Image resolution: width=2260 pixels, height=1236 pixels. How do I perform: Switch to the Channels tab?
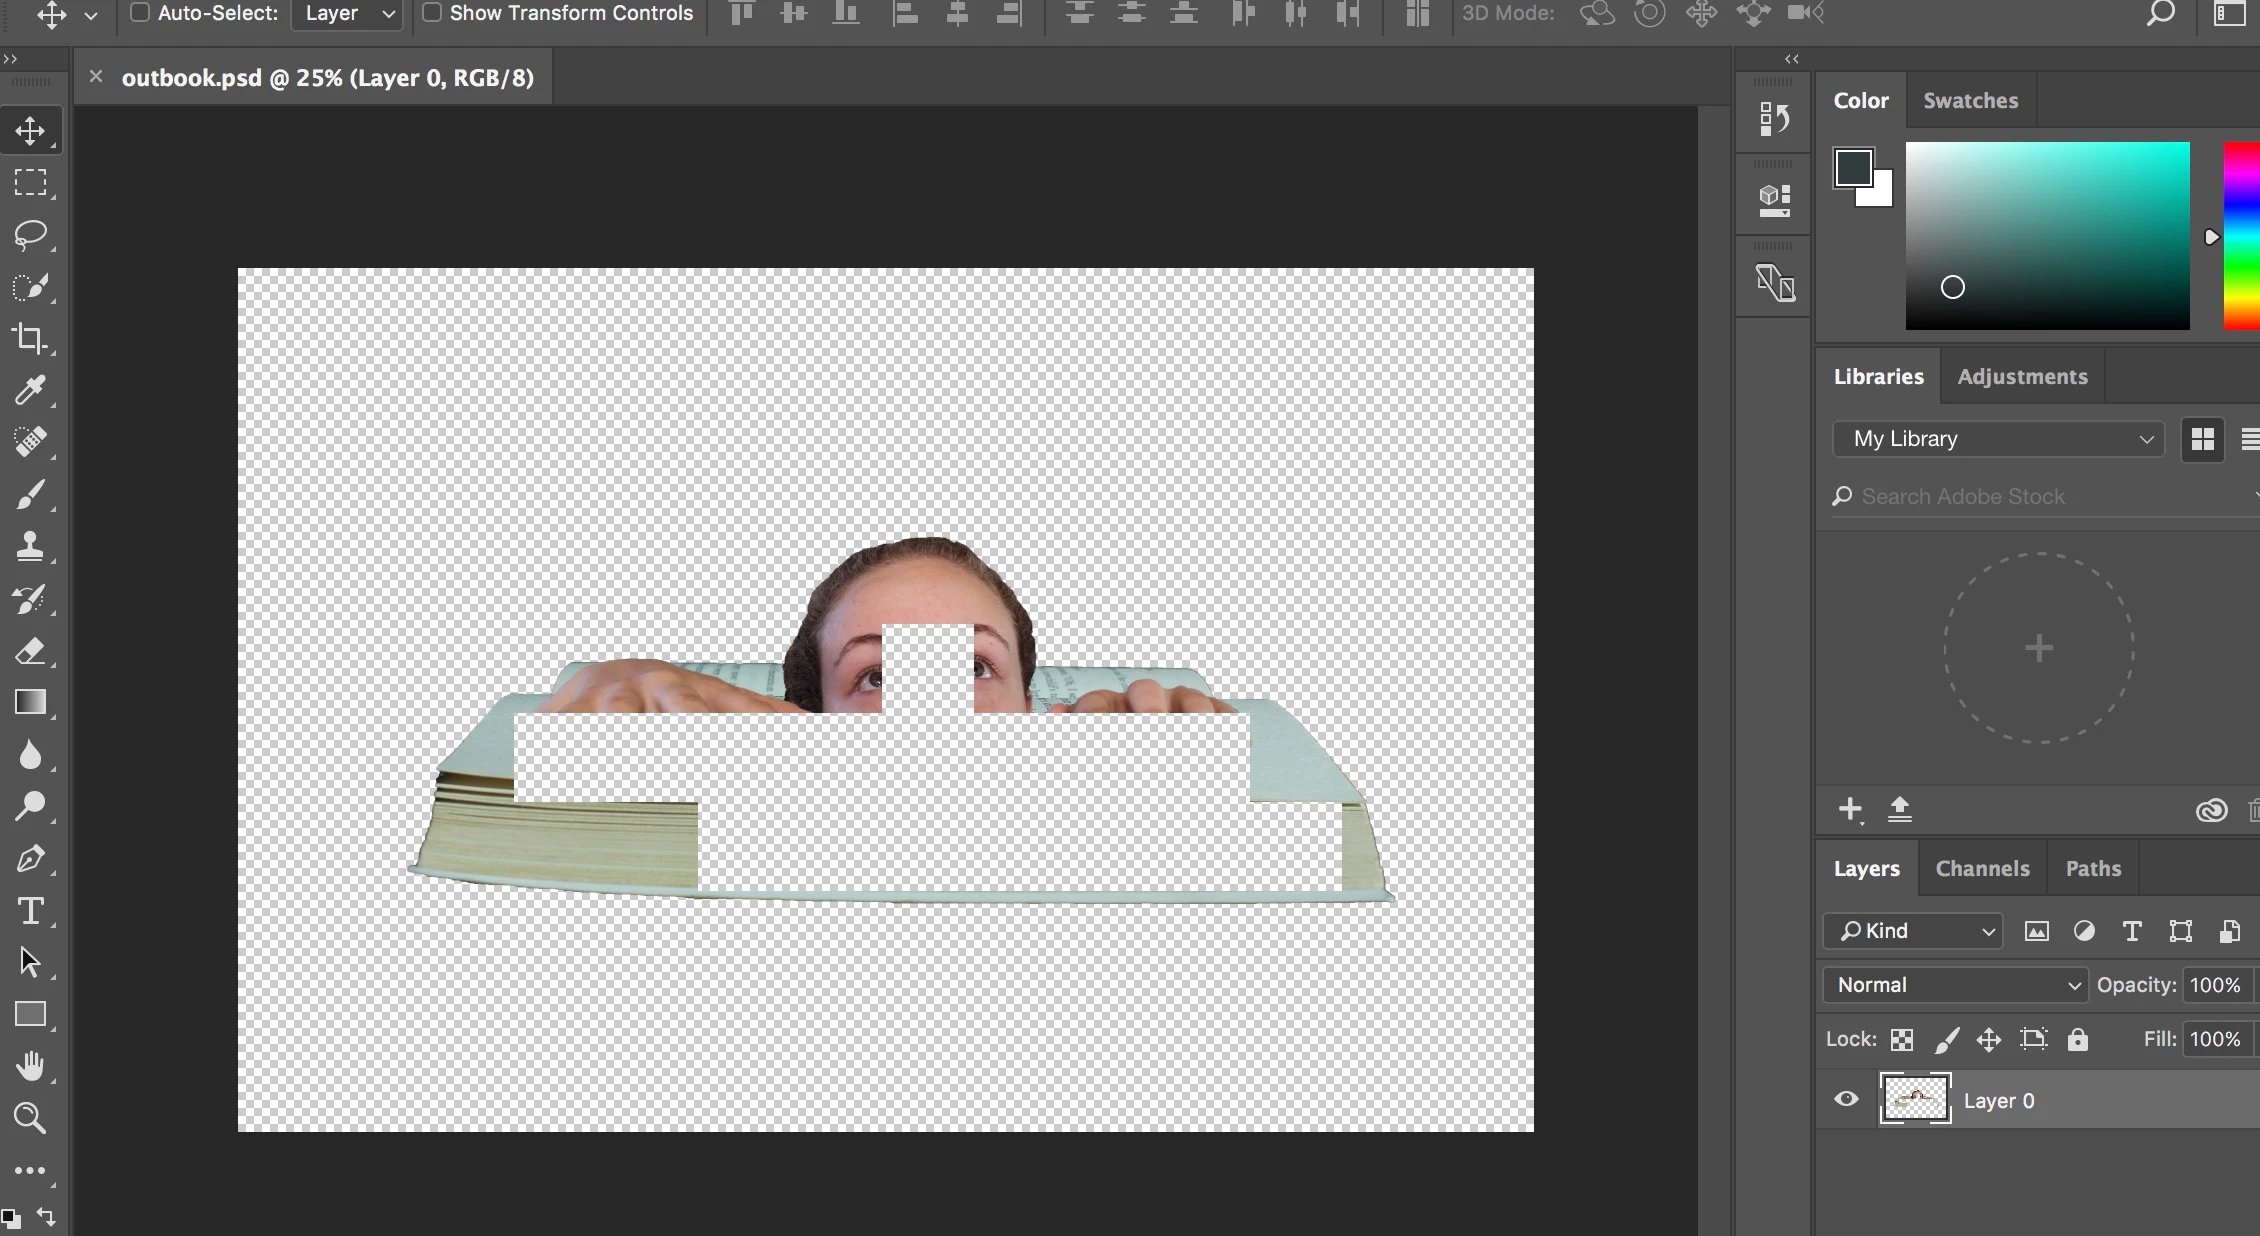point(1982,869)
